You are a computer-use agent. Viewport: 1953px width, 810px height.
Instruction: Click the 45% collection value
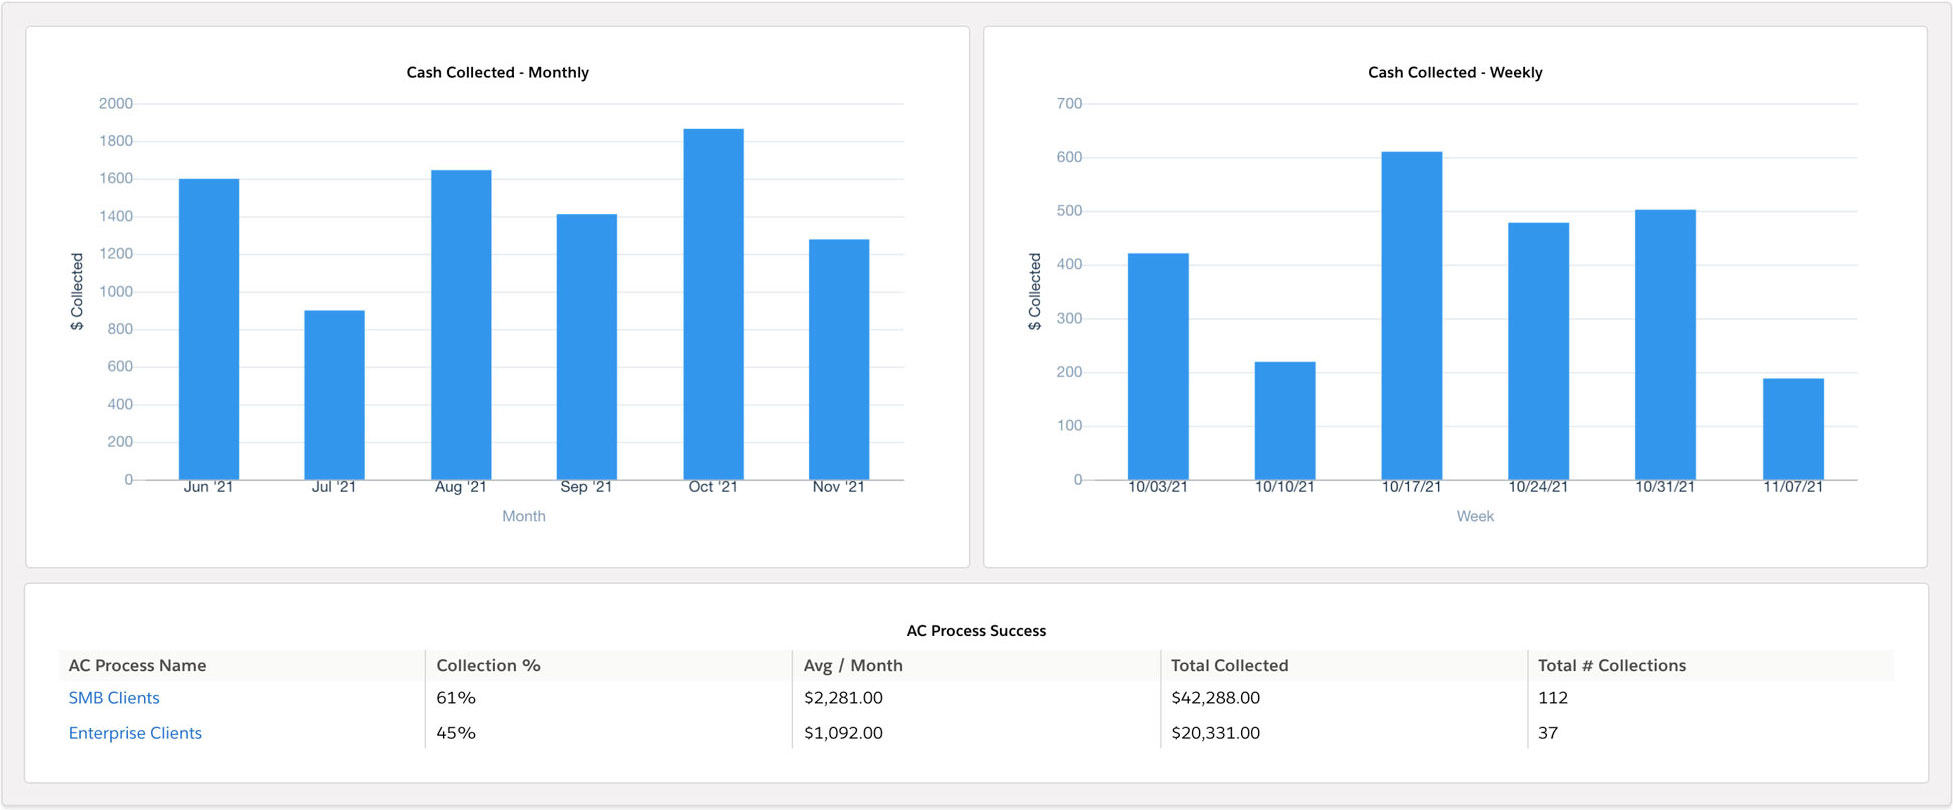[456, 733]
